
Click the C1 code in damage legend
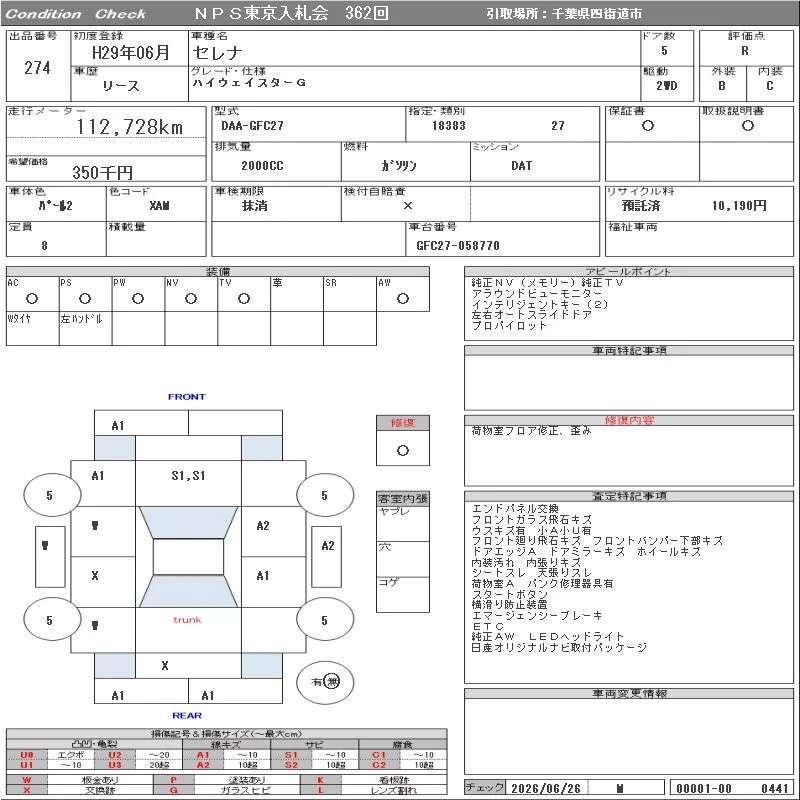click(379, 755)
